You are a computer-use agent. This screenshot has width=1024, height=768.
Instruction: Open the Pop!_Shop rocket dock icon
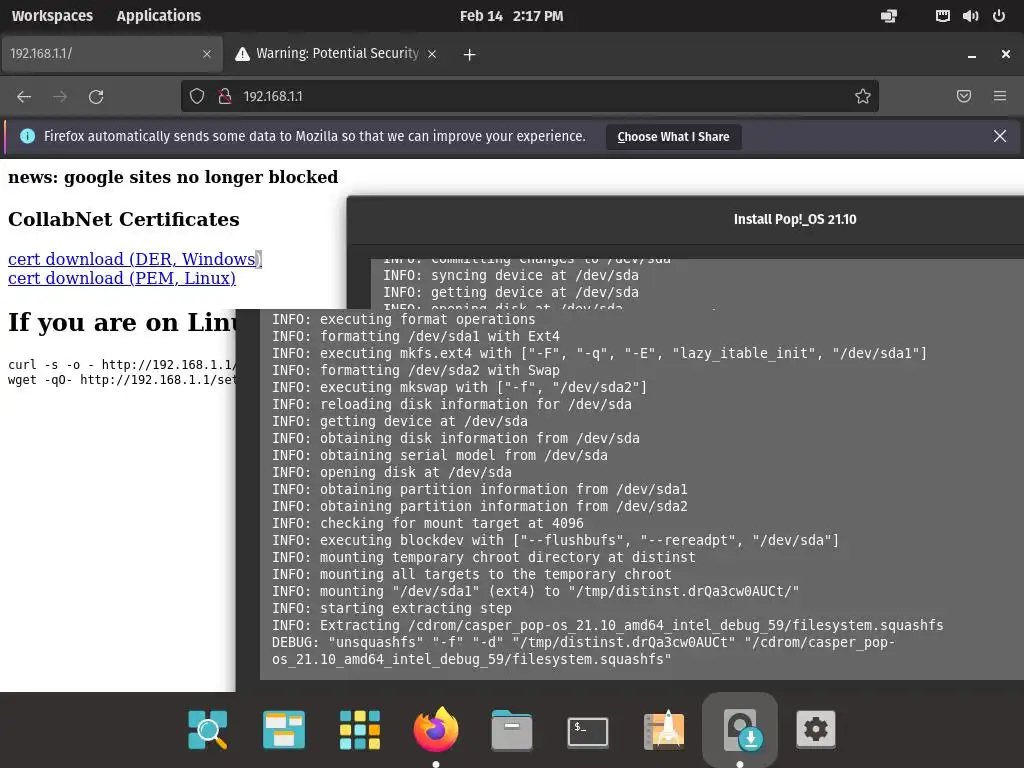click(664, 729)
